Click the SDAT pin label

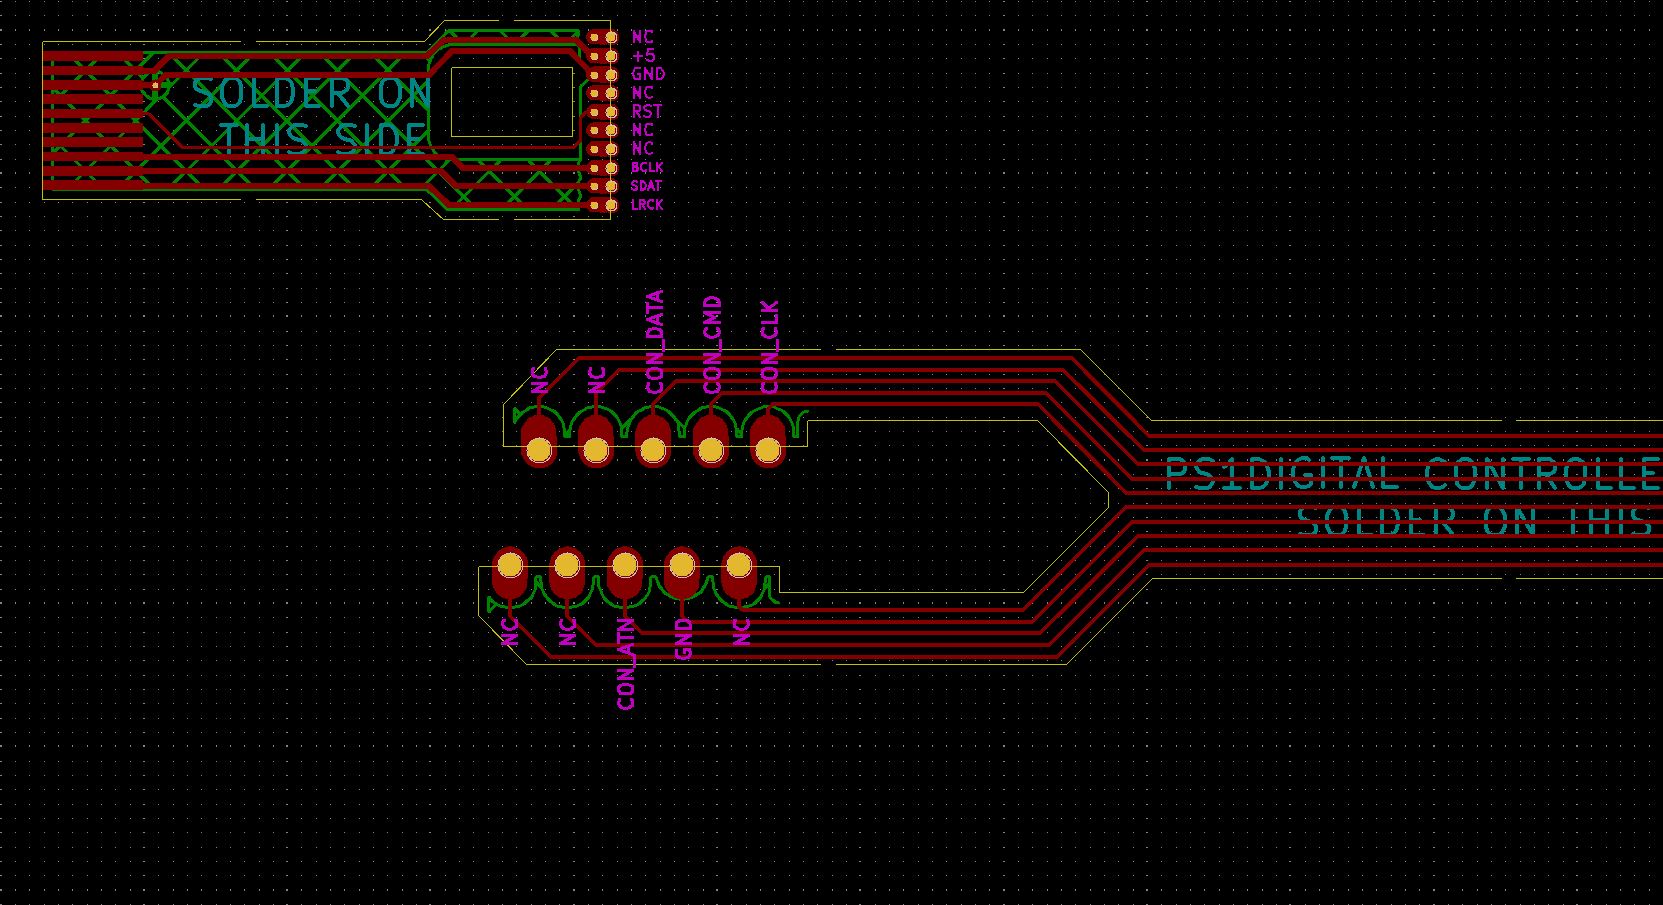(x=646, y=186)
